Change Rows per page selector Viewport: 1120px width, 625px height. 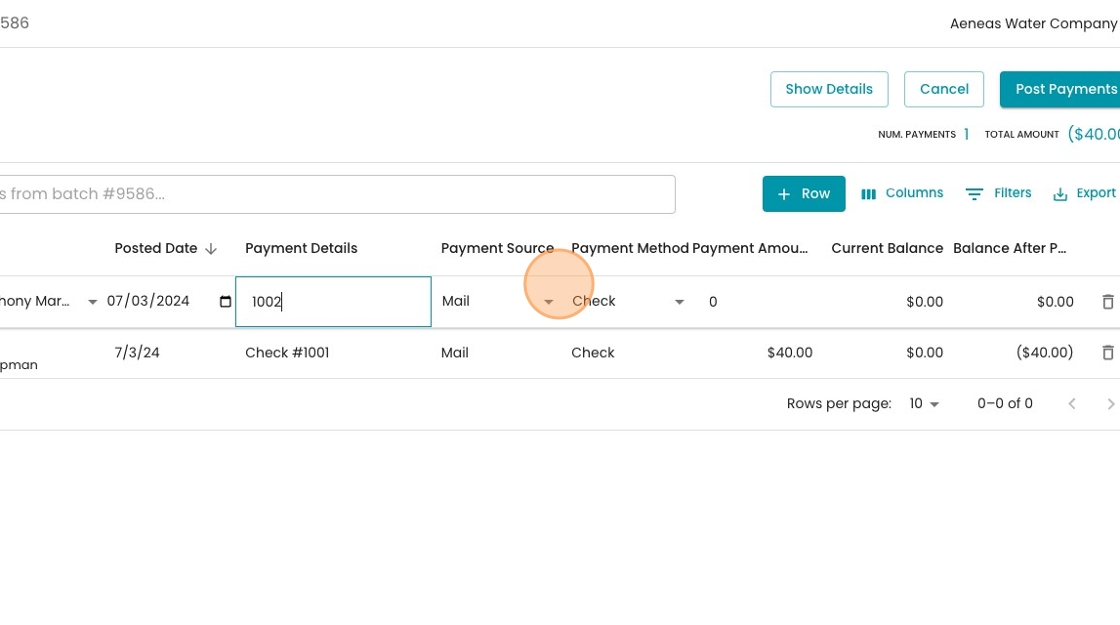pyautogui.click(x=924, y=404)
